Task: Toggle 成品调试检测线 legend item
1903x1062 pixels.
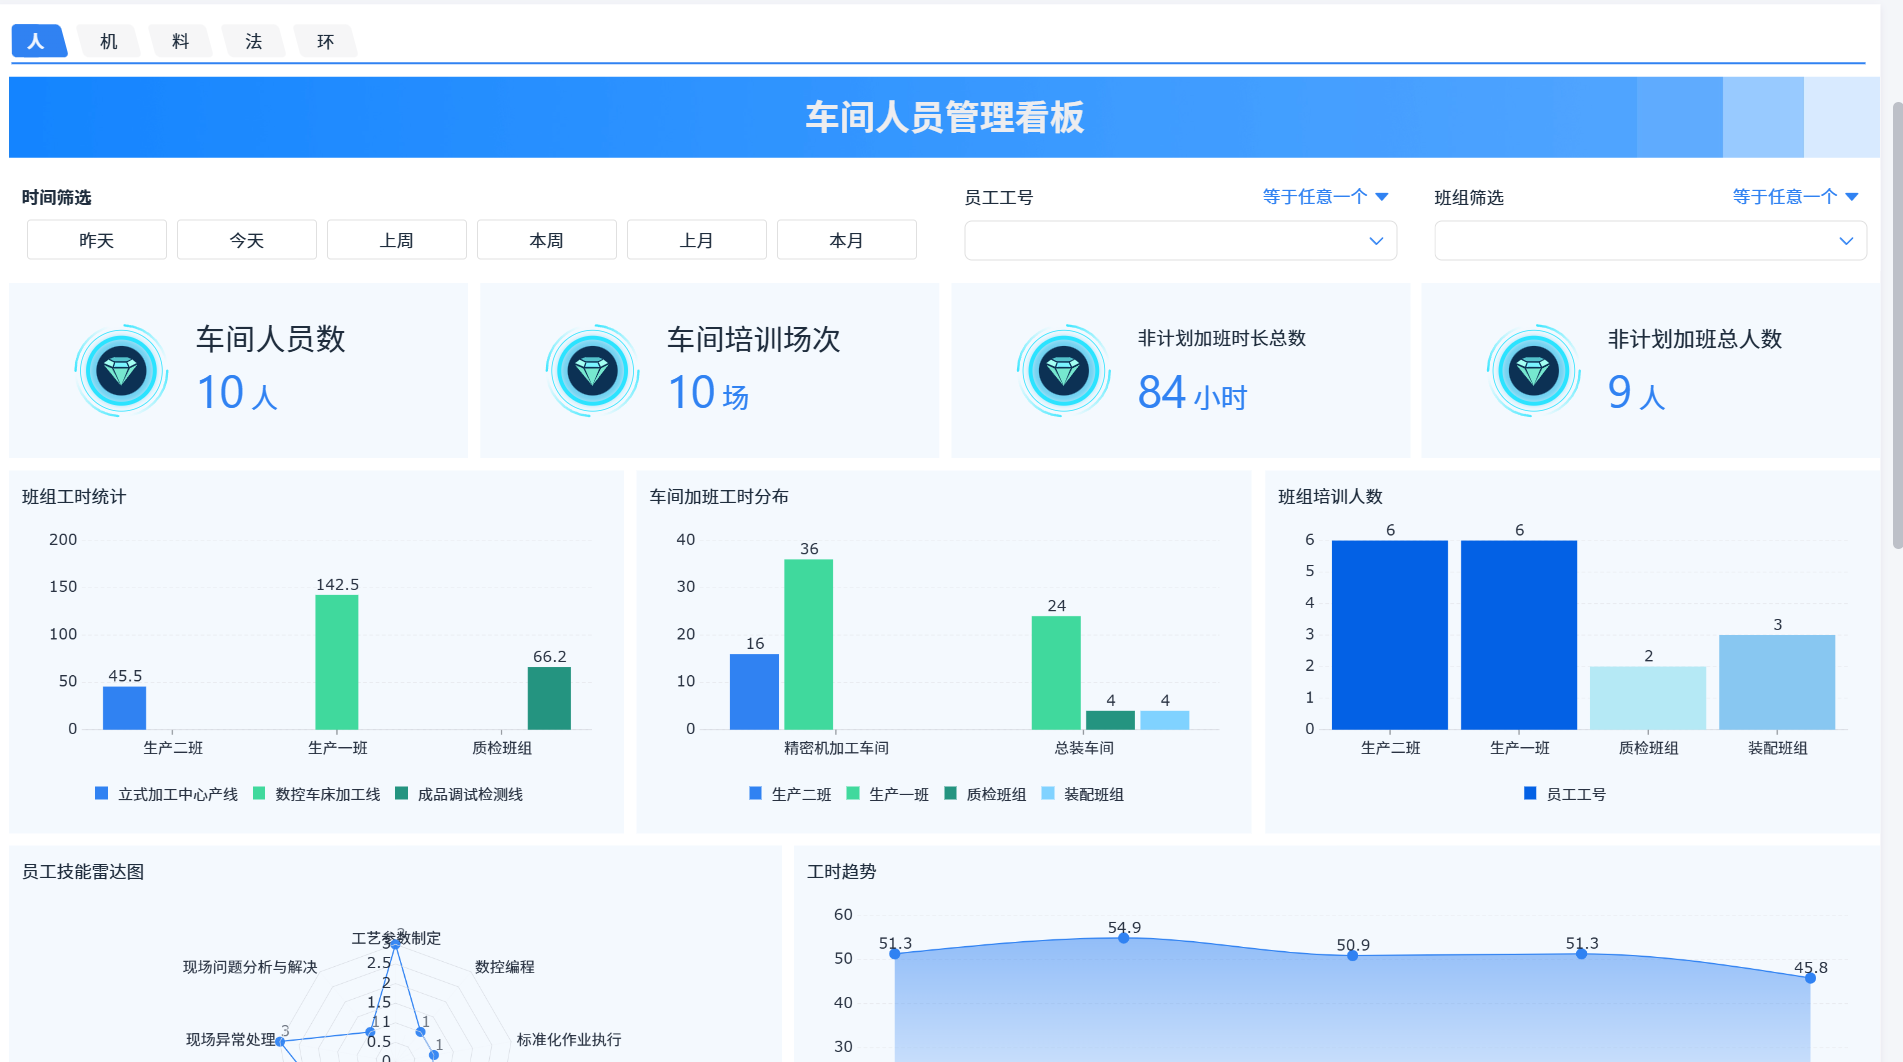Action: point(459,794)
